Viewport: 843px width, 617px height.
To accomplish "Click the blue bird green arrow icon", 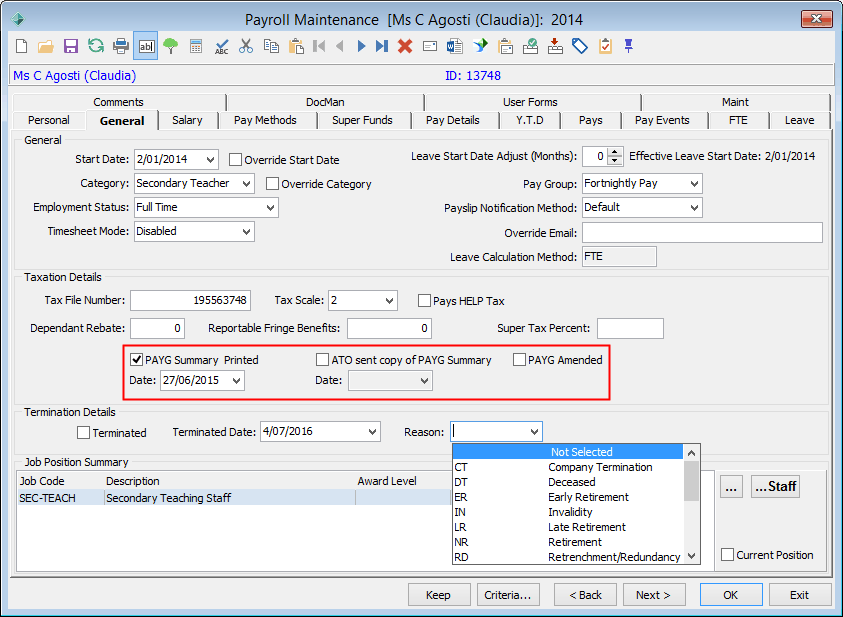I will click(480, 46).
